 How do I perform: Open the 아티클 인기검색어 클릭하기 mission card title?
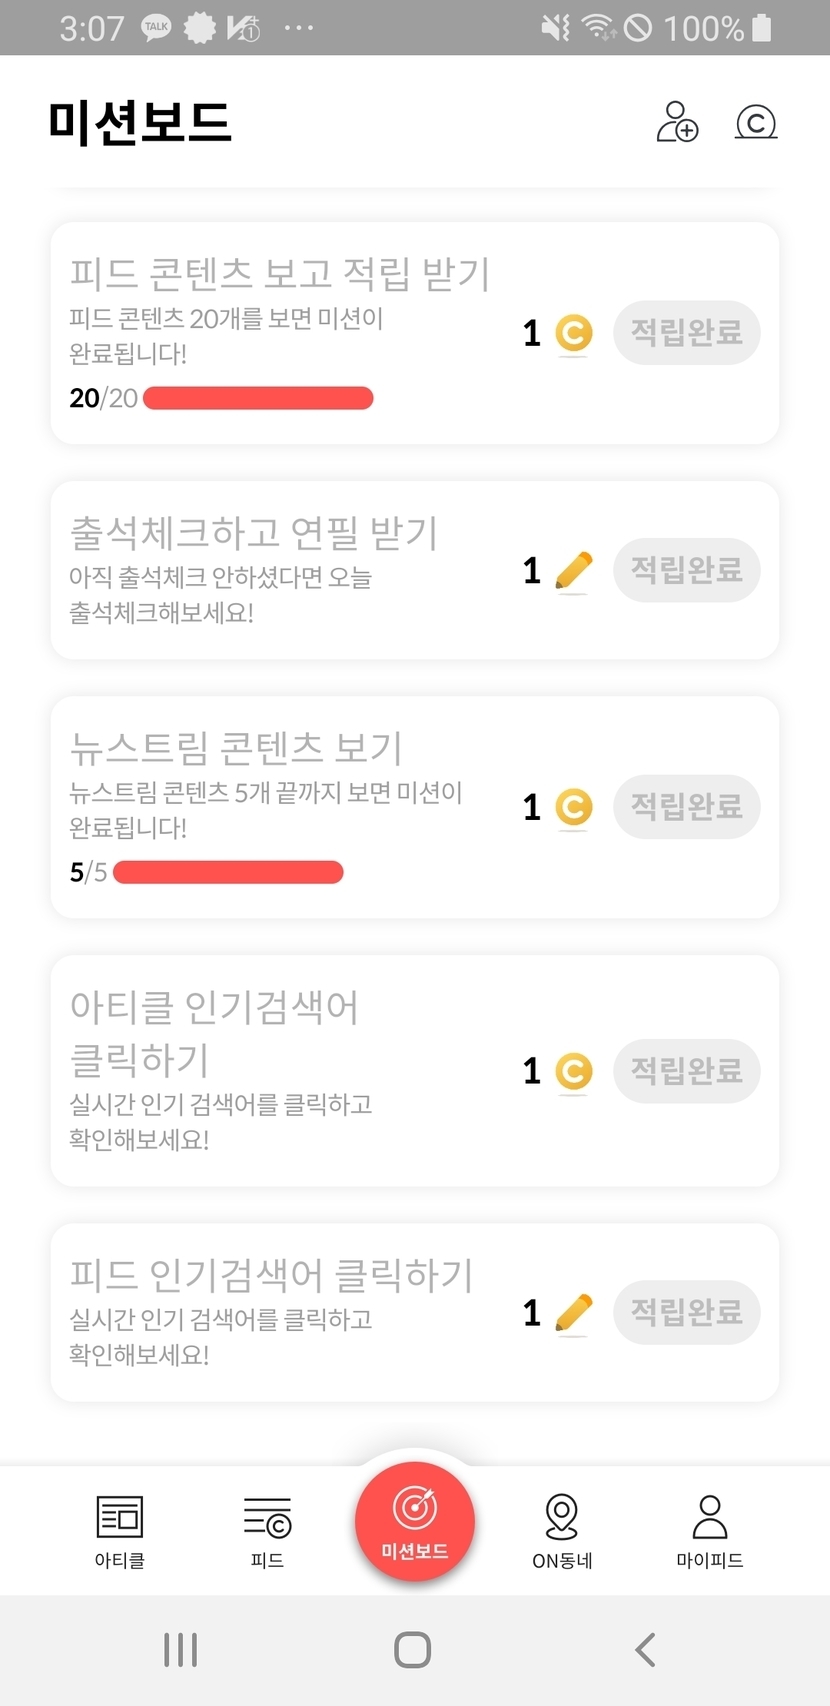214,1032
